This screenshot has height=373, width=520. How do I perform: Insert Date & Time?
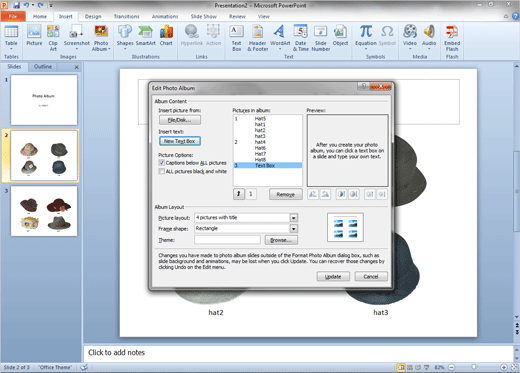(x=301, y=38)
